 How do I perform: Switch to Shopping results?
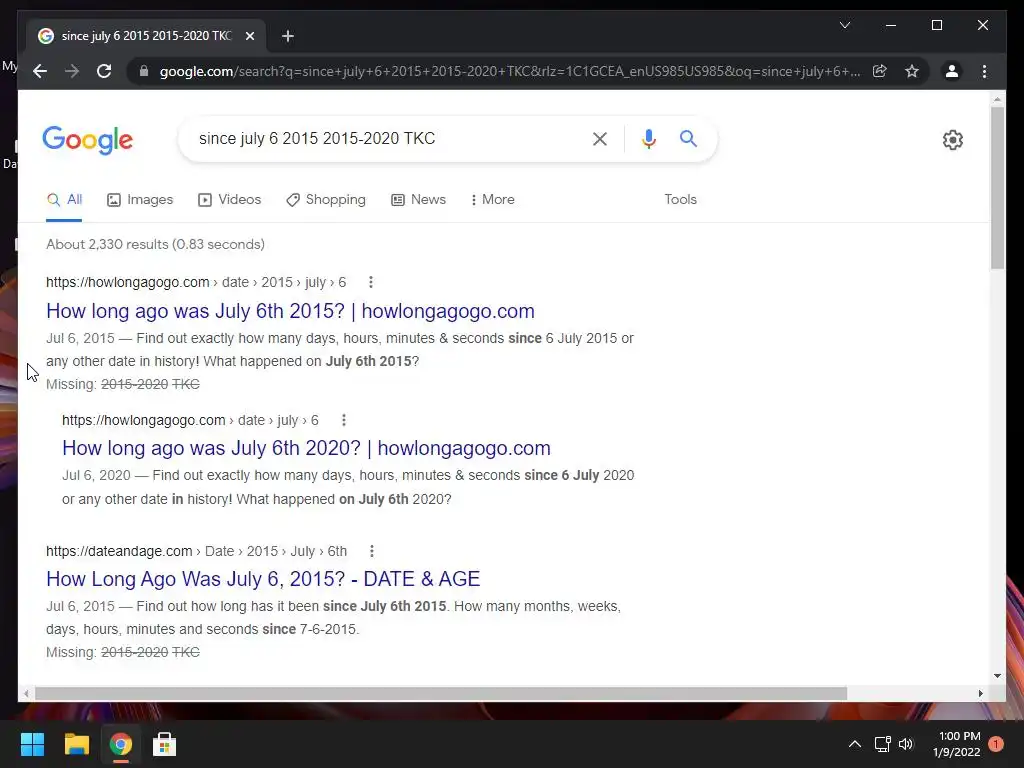(325, 200)
